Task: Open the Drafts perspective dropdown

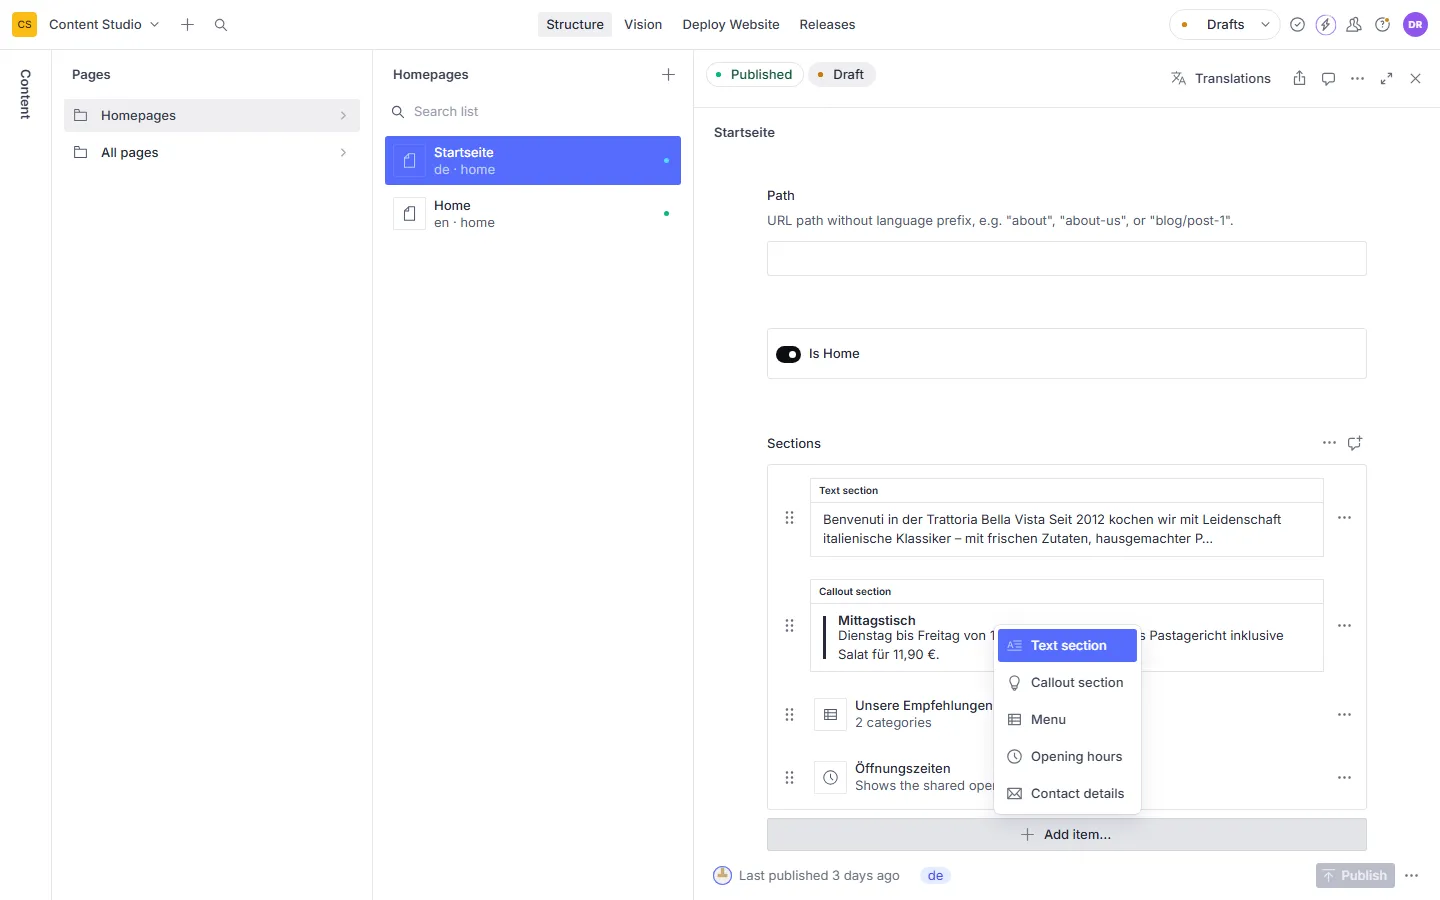Action: pyautogui.click(x=1224, y=24)
